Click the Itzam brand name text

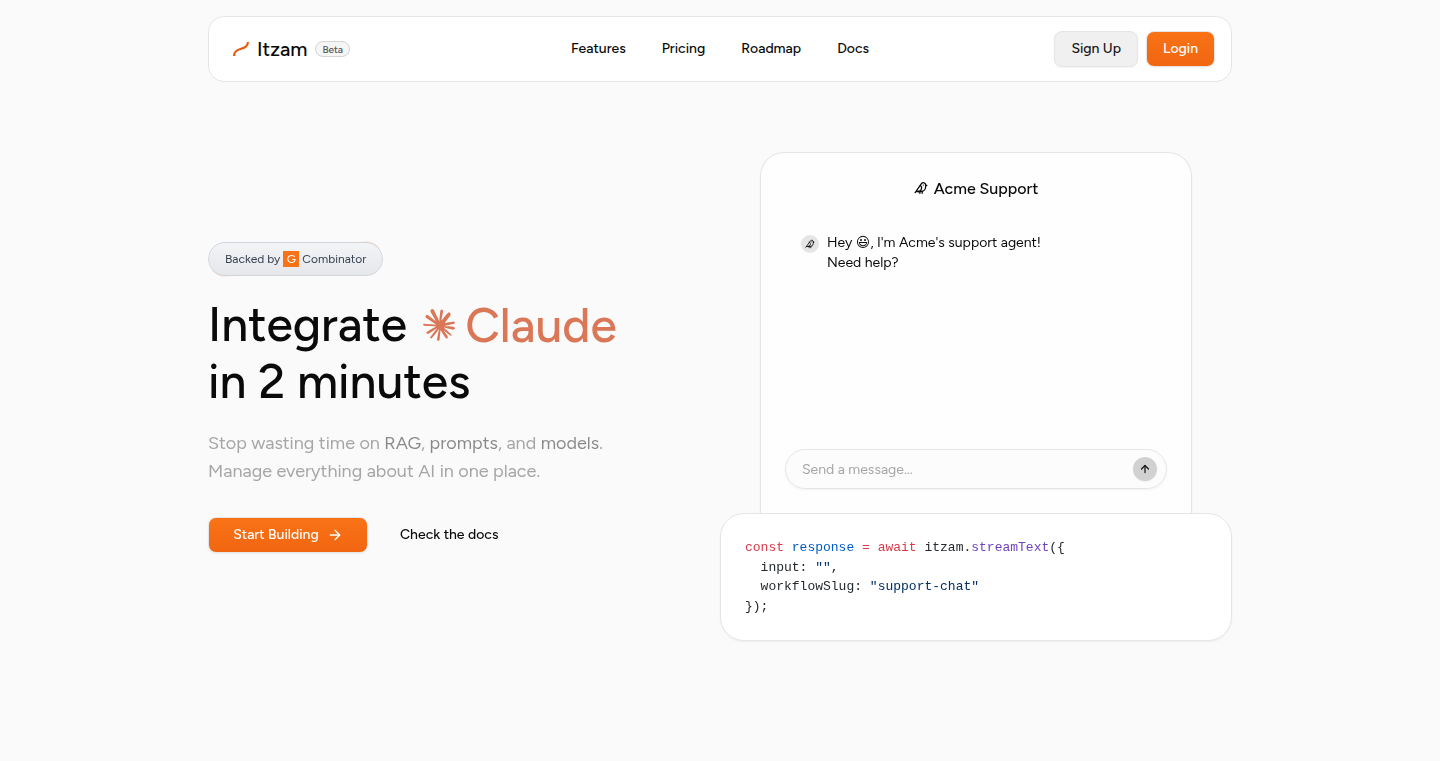(x=282, y=49)
